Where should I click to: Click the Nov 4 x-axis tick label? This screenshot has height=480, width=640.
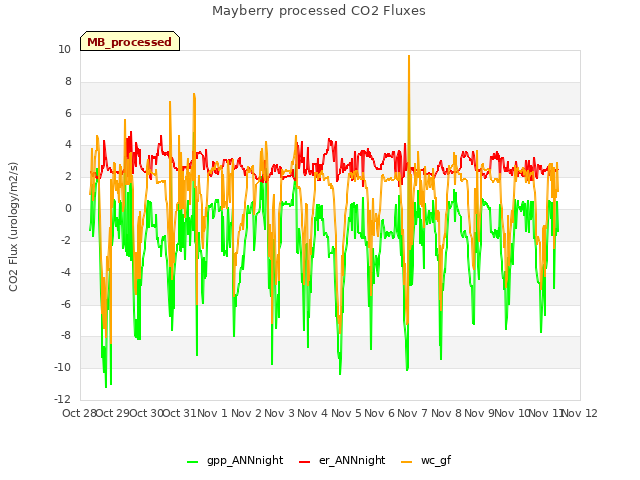[x=312, y=413]
